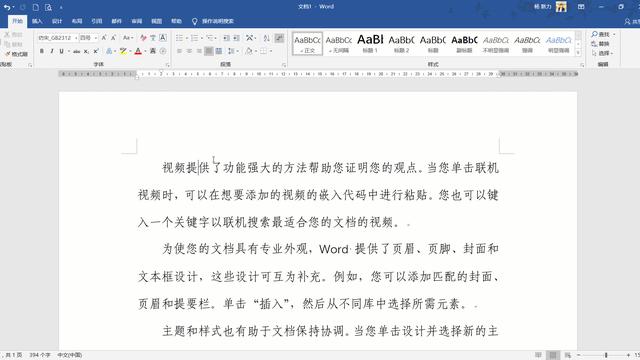Screen dimensions: 640x360
Task: Open the References ribbon tab
Action: 97,21
